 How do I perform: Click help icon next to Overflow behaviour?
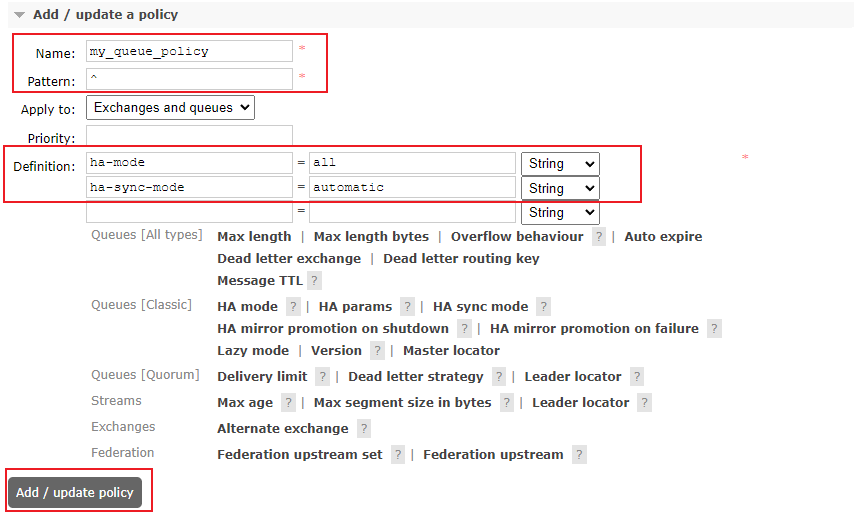point(599,237)
